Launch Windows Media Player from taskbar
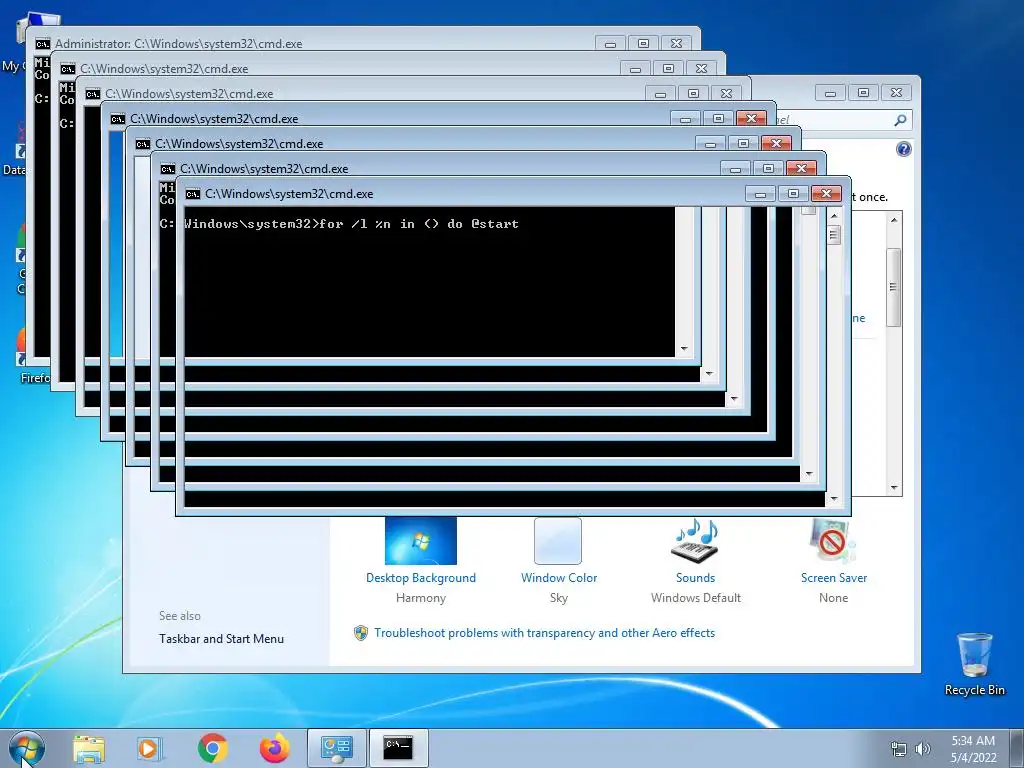 pyautogui.click(x=150, y=748)
